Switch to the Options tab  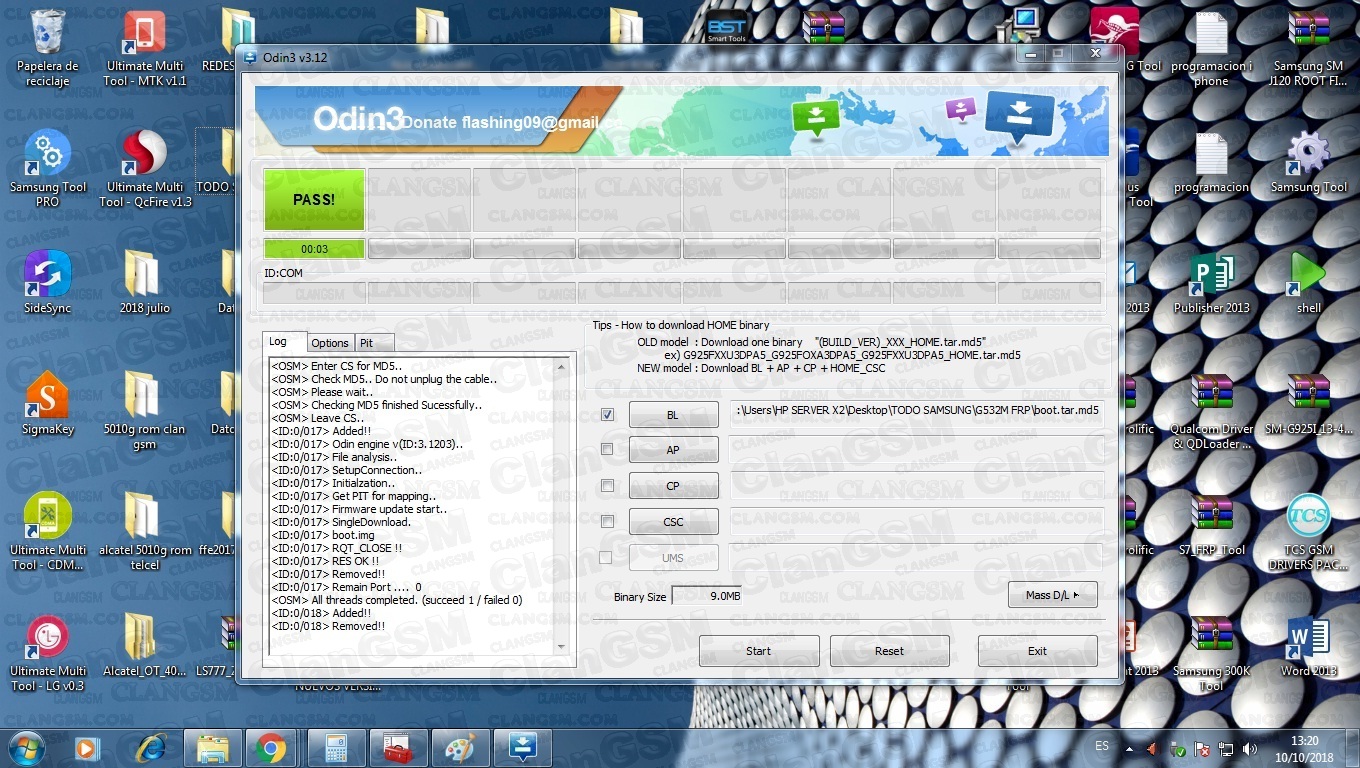tap(329, 342)
